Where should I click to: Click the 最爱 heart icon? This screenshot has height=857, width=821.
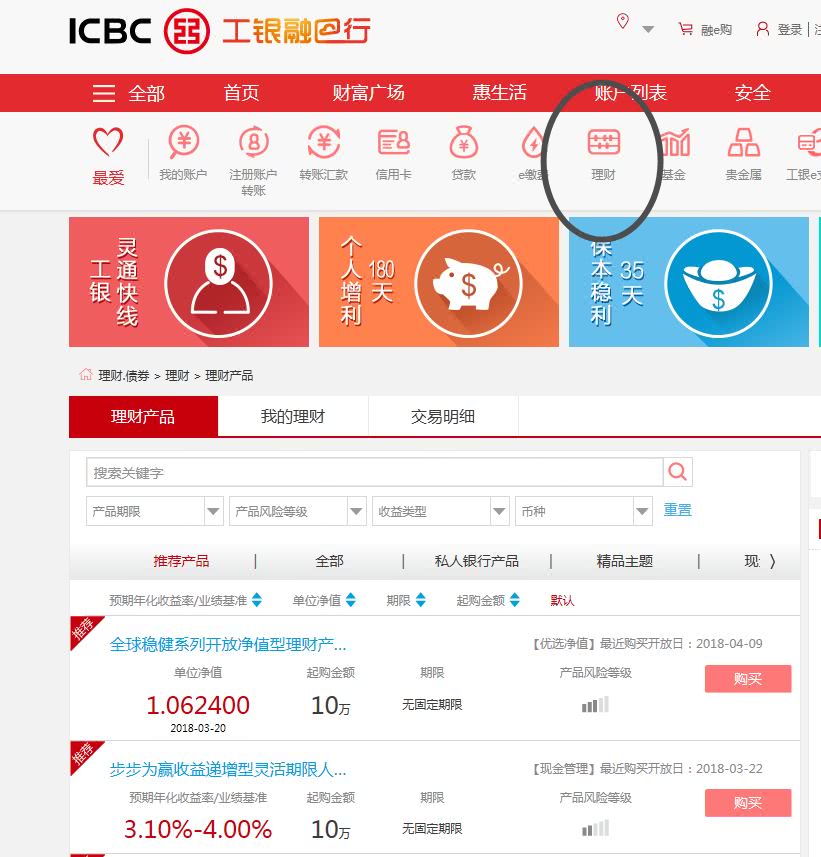coord(108,142)
